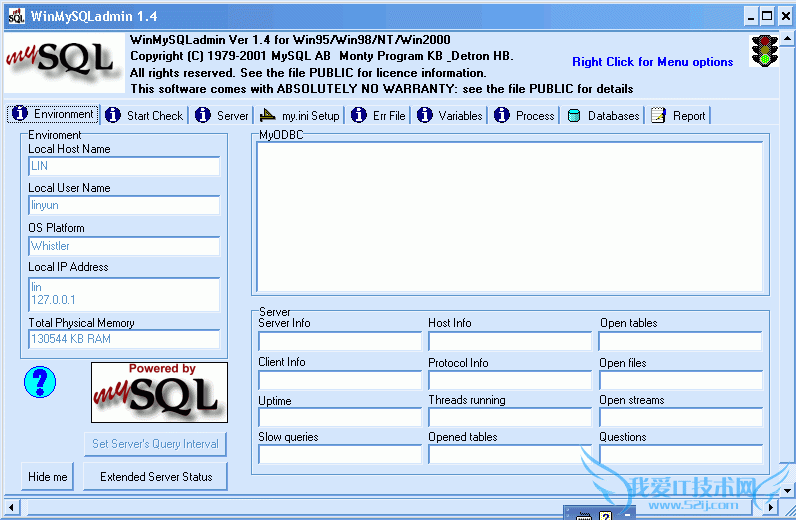Click the ruler icon beside my.ini Setup
796x520 pixels.
[x=267, y=116]
